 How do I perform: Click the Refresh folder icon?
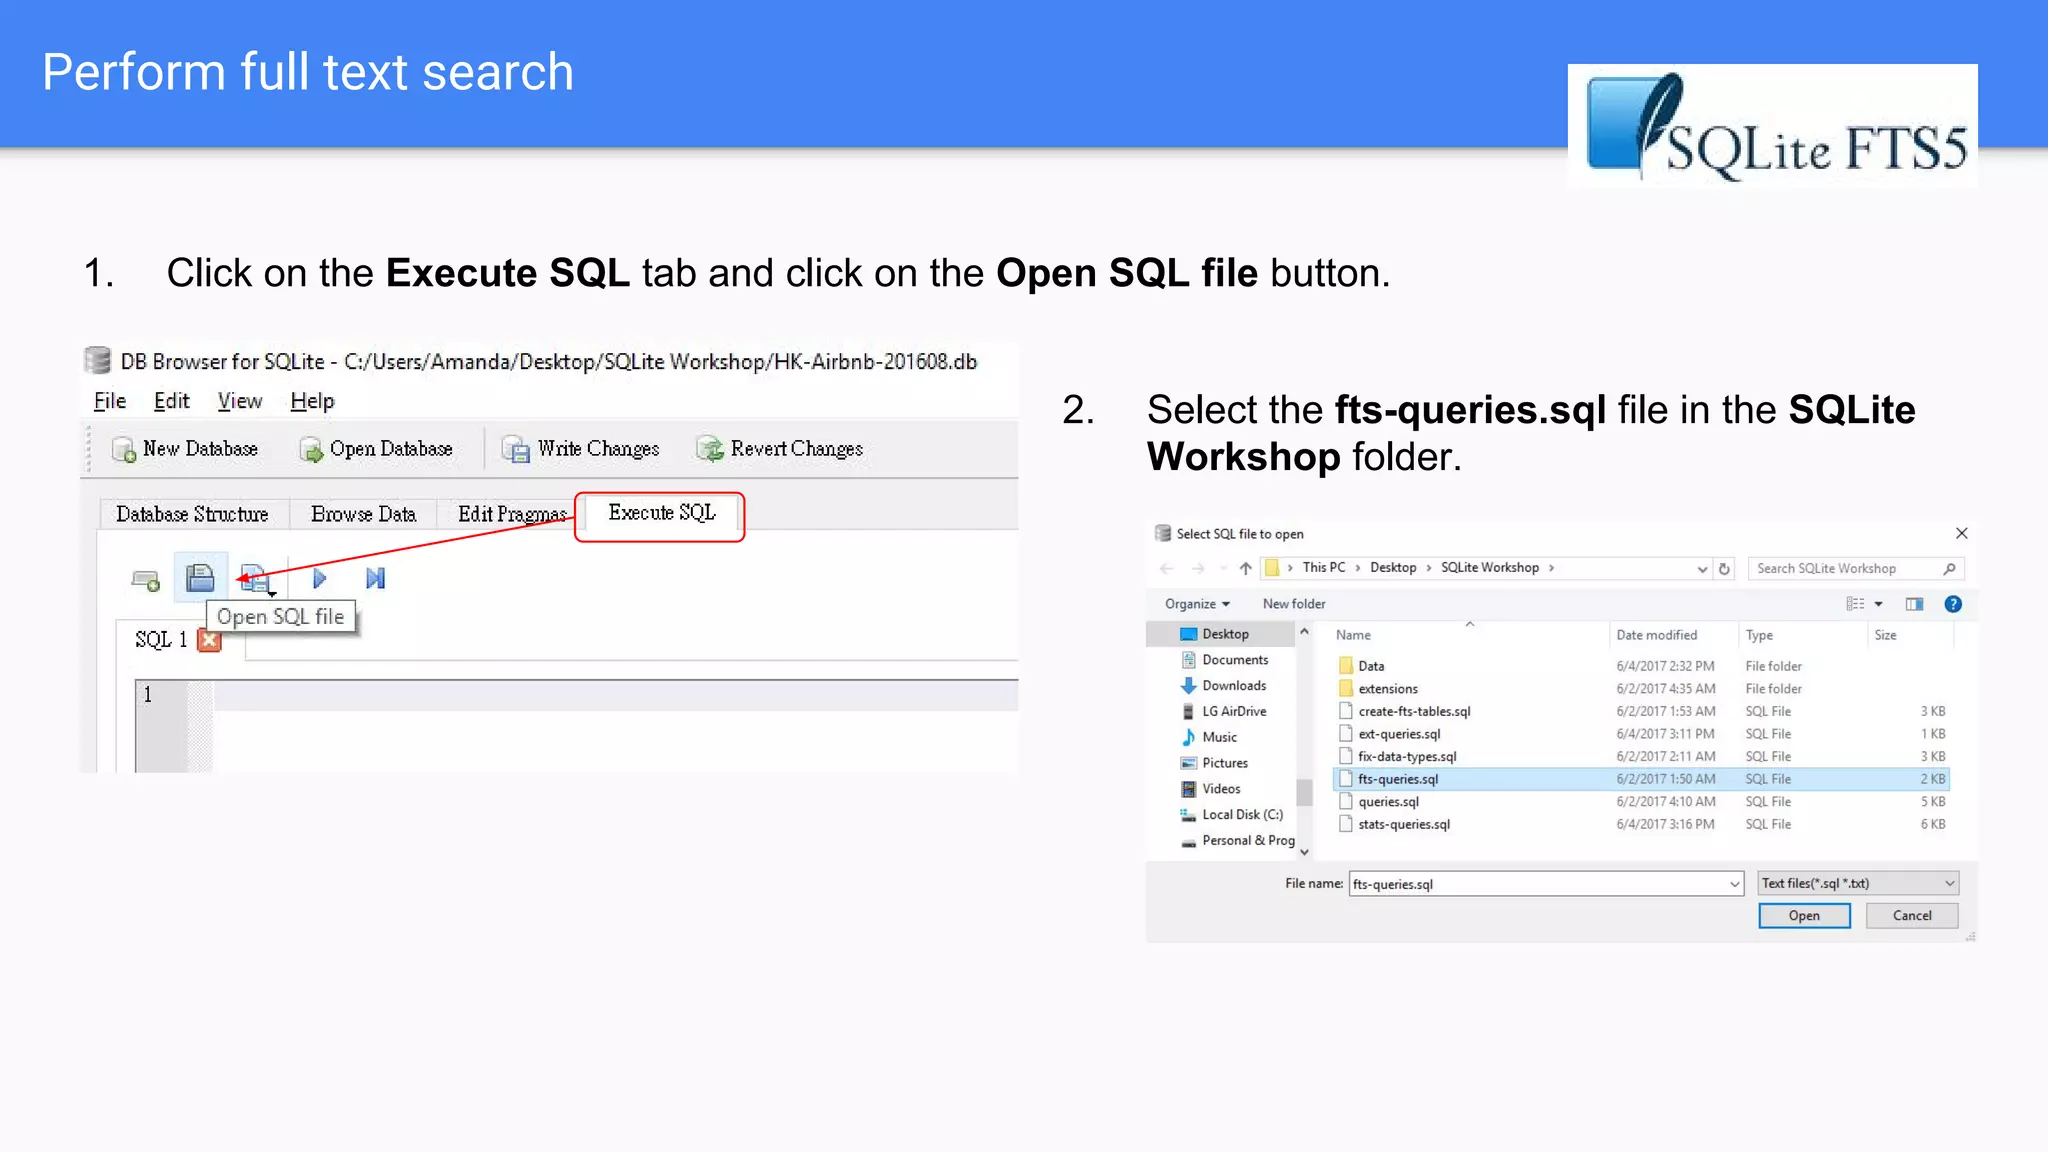click(x=1724, y=569)
